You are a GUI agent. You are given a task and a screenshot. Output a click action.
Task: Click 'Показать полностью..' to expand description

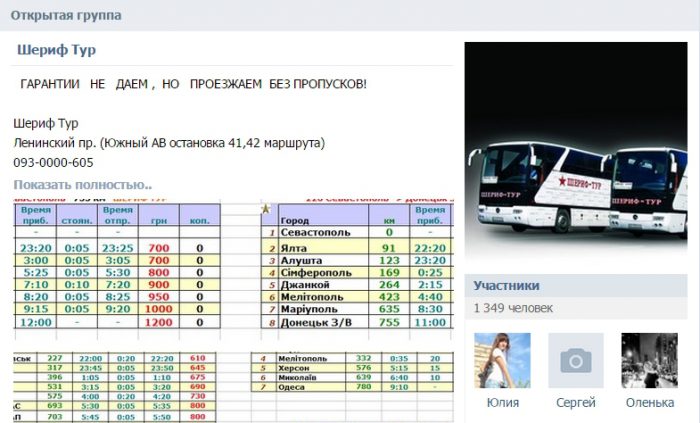tap(83, 184)
